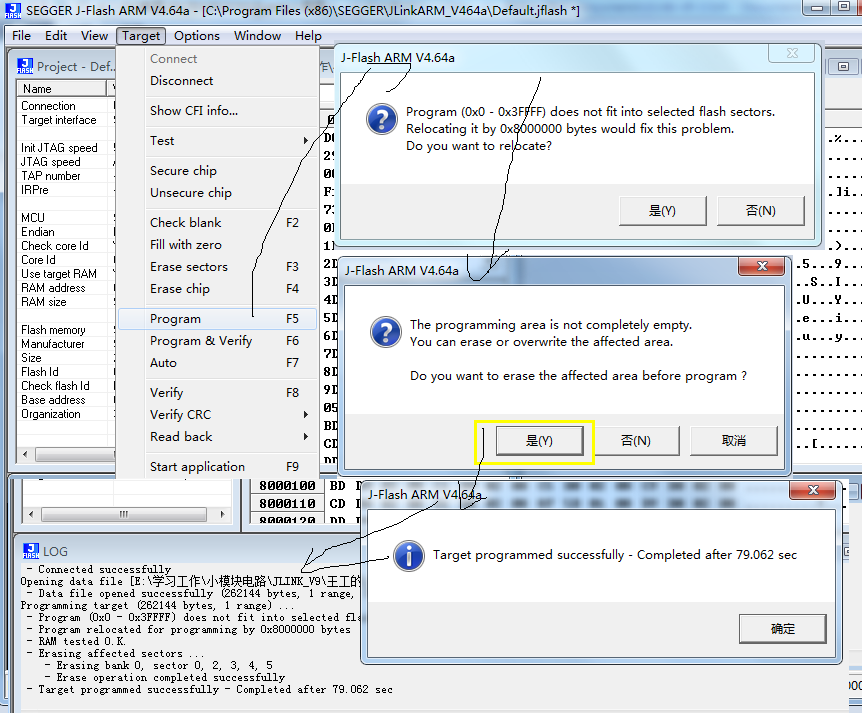Click address 8000100 in data view
The image size is (862, 713).
[x=287, y=486]
